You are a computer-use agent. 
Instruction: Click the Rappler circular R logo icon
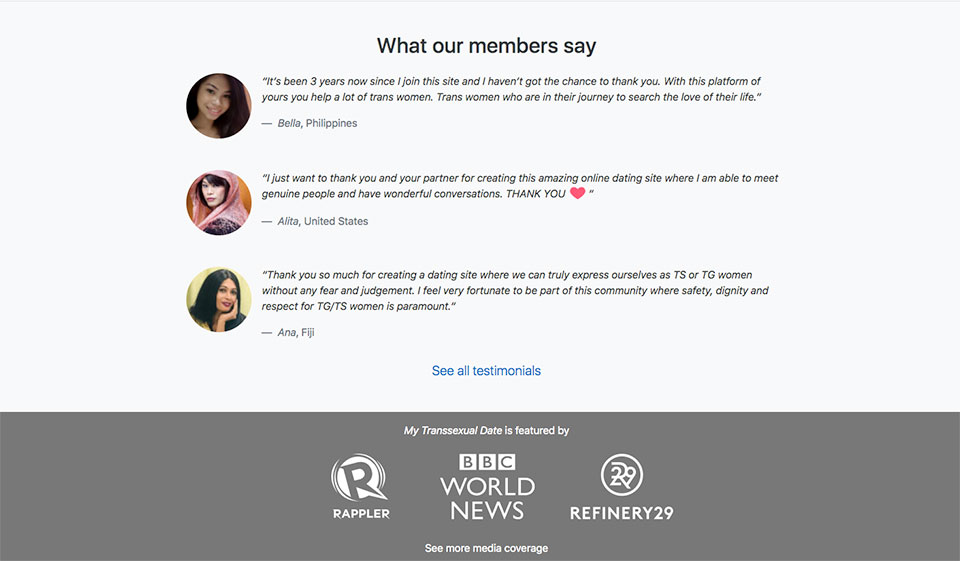pos(360,477)
